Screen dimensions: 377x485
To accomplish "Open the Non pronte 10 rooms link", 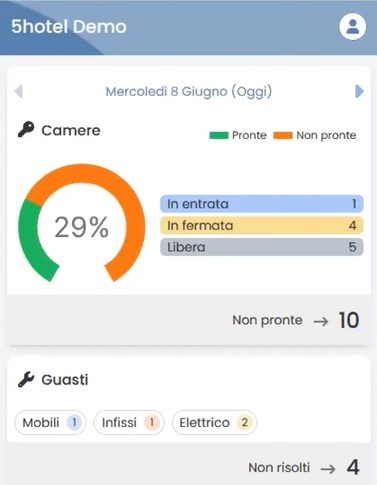I will coord(296,320).
